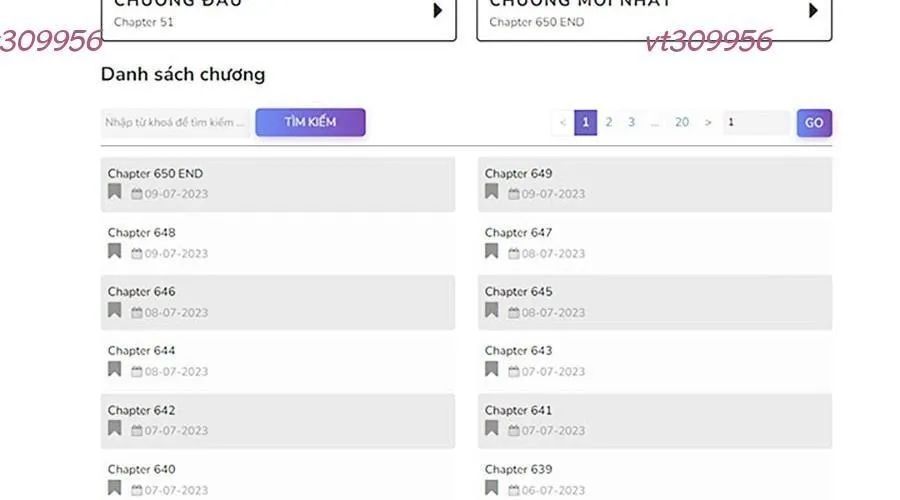Open latest chapter arrow (Chapter 650 END)
Viewport: 900px width, 500px height.
point(813,11)
